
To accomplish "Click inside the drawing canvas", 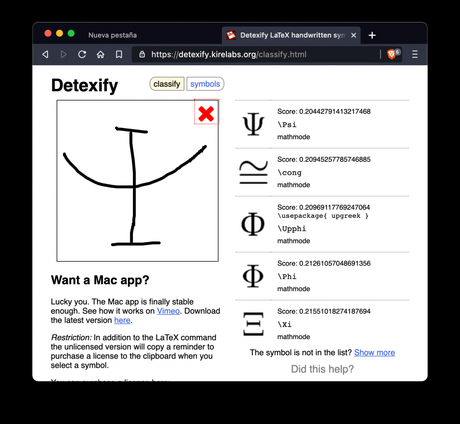I will pos(138,181).
